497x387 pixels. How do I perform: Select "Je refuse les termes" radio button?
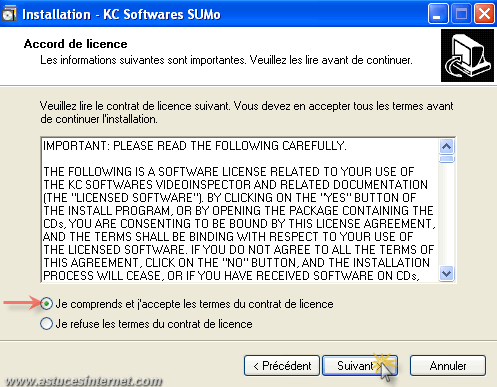tap(46, 324)
